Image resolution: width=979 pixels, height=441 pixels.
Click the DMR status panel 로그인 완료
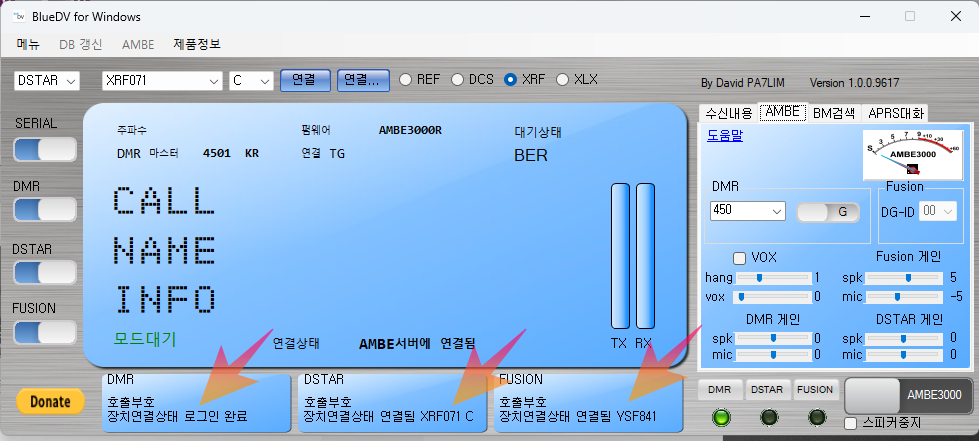(x=197, y=403)
